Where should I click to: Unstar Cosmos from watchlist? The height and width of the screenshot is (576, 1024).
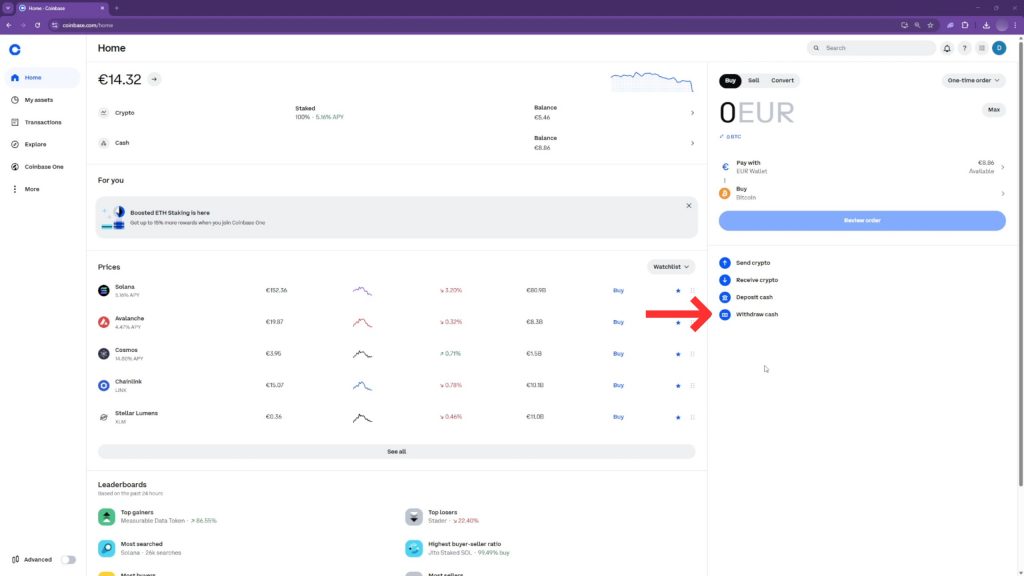(678, 354)
